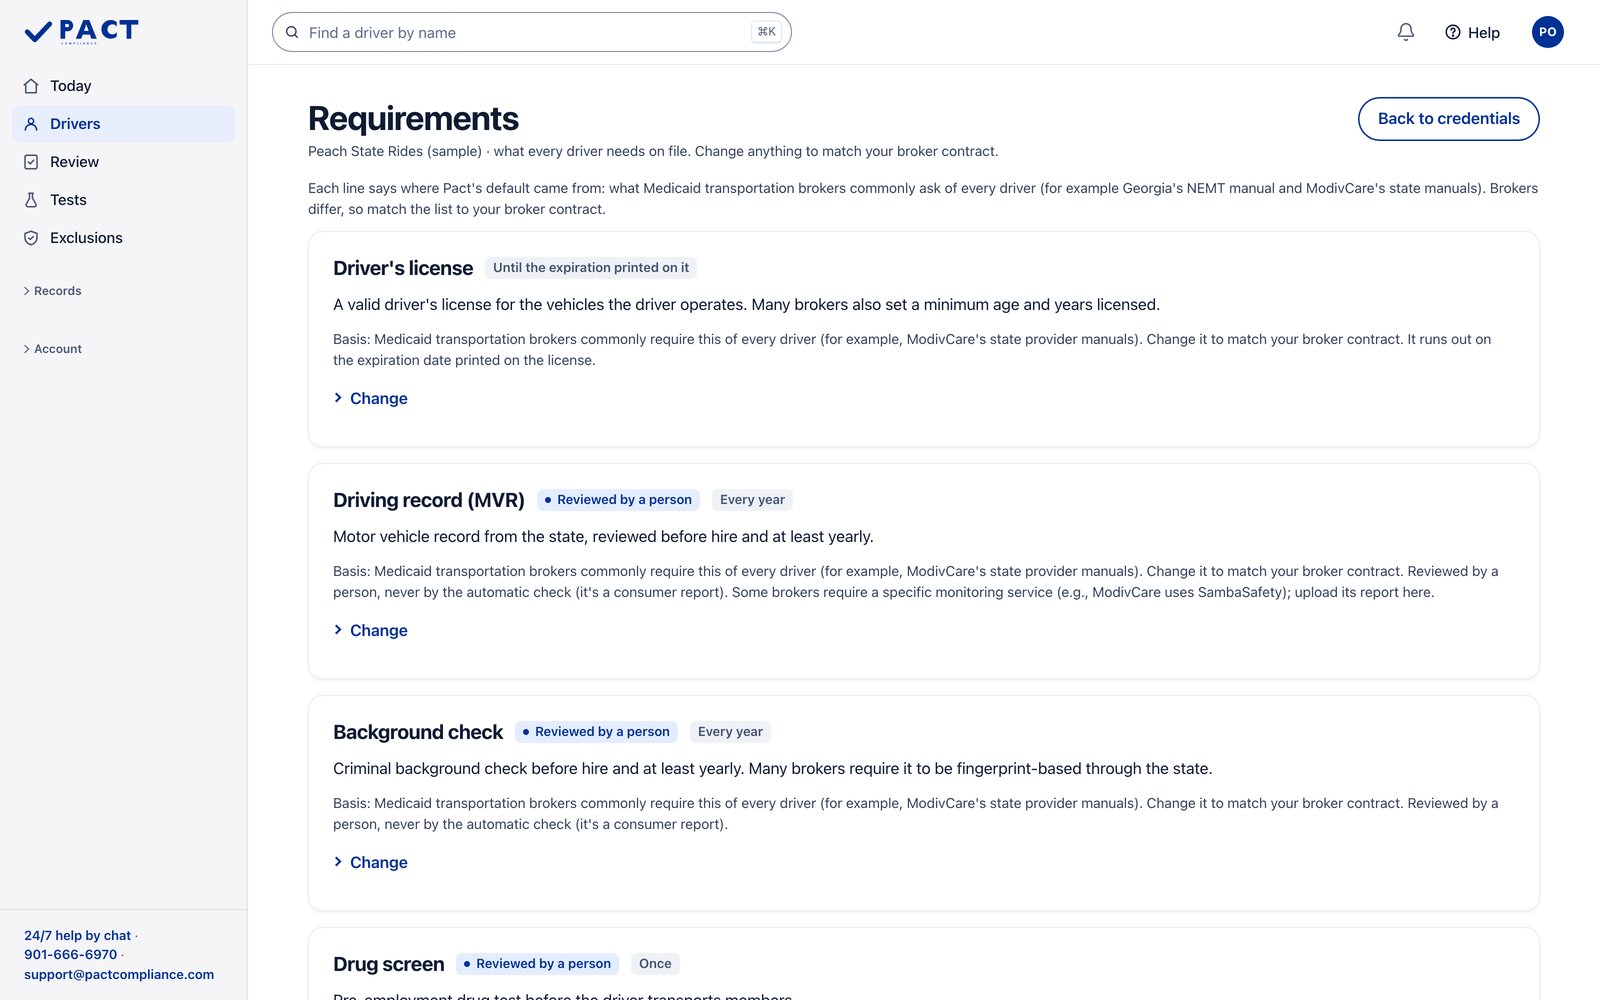Click the Until the expiration printed on it tag
Viewport: 1600px width, 1000px height.
point(591,268)
